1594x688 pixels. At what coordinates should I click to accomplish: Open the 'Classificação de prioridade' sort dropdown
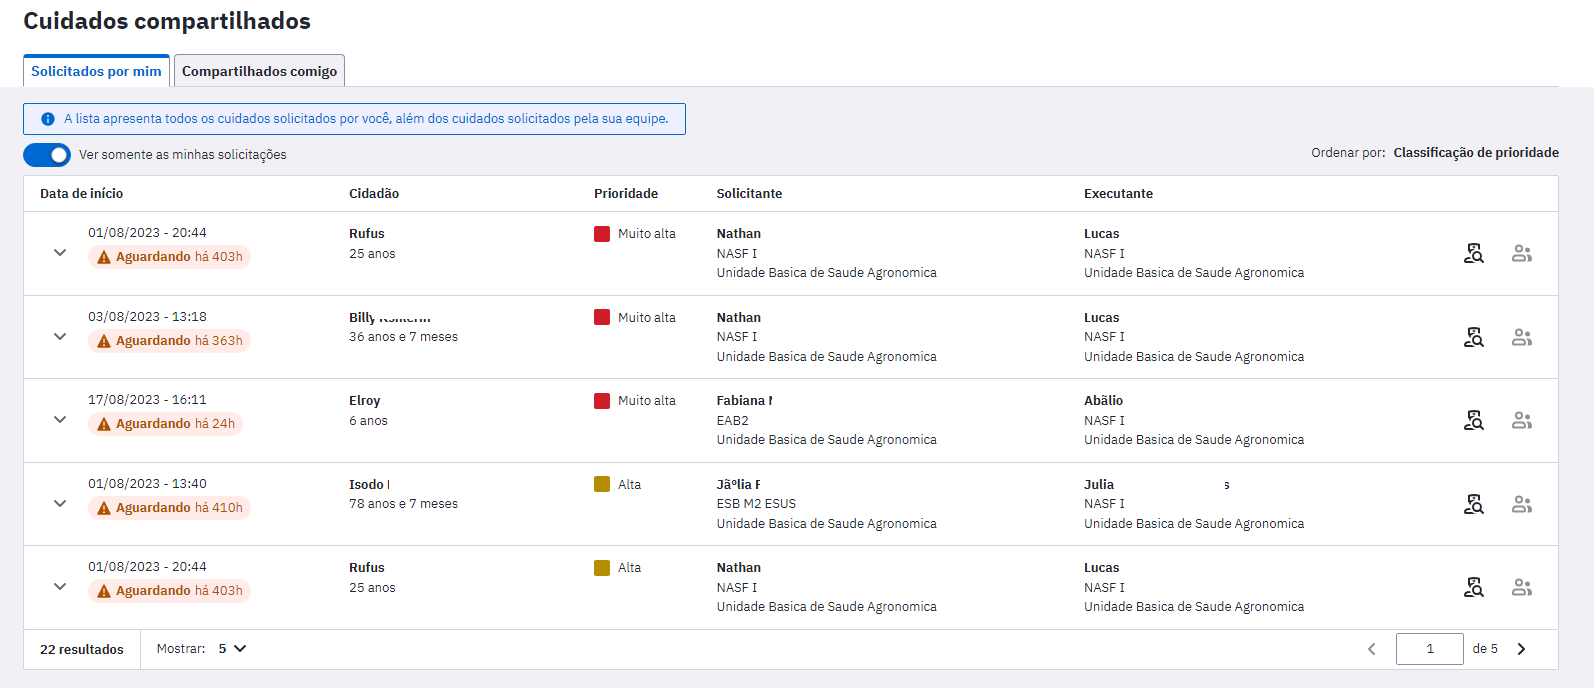[x=1475, y=153]
